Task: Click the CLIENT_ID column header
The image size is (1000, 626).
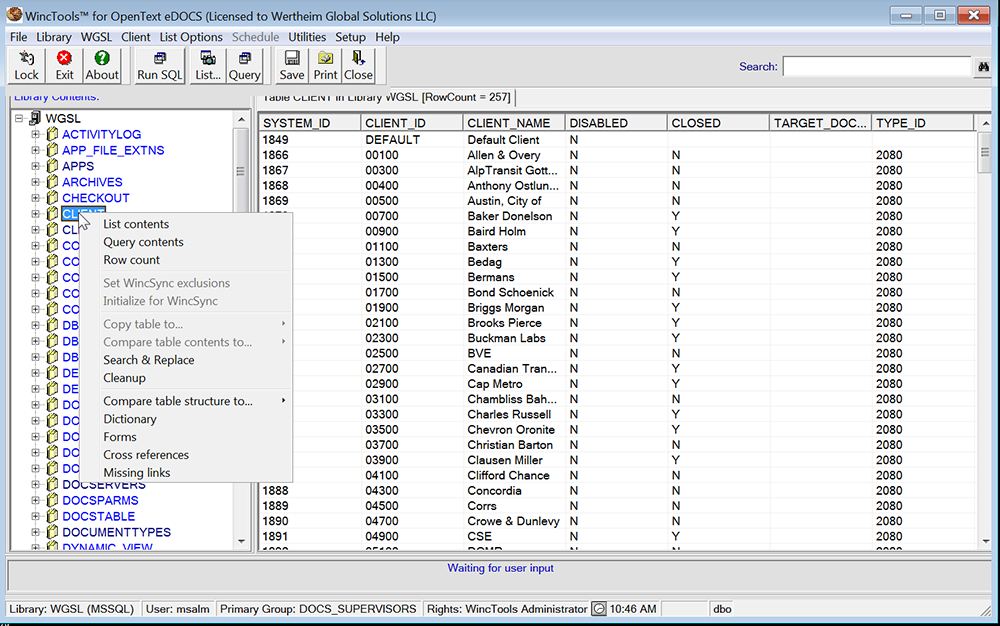Action: (411, 123)
